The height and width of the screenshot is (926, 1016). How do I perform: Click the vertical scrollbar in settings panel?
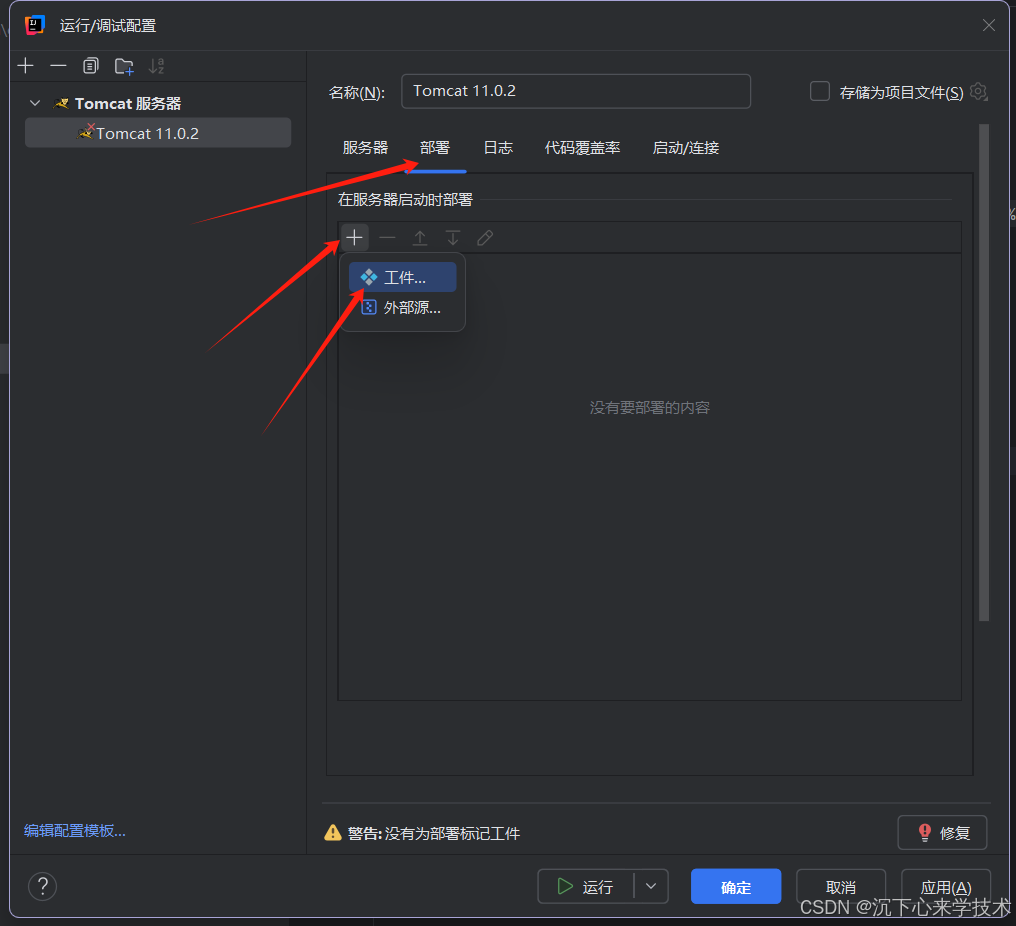coord(984,373)
